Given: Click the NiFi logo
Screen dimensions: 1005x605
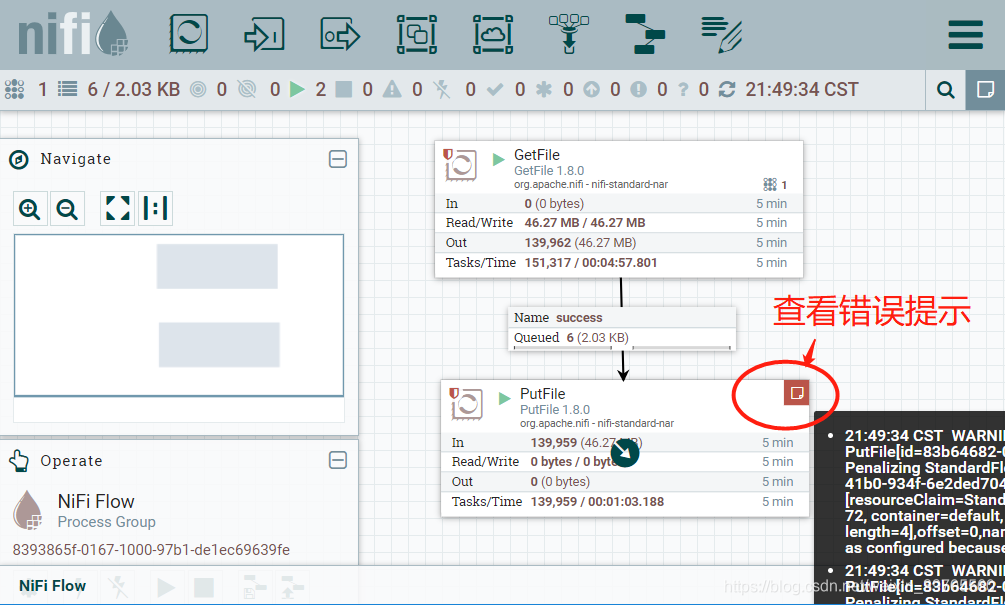Looking at the screenshot, I should pyautogui.click(x=73, y=33).
